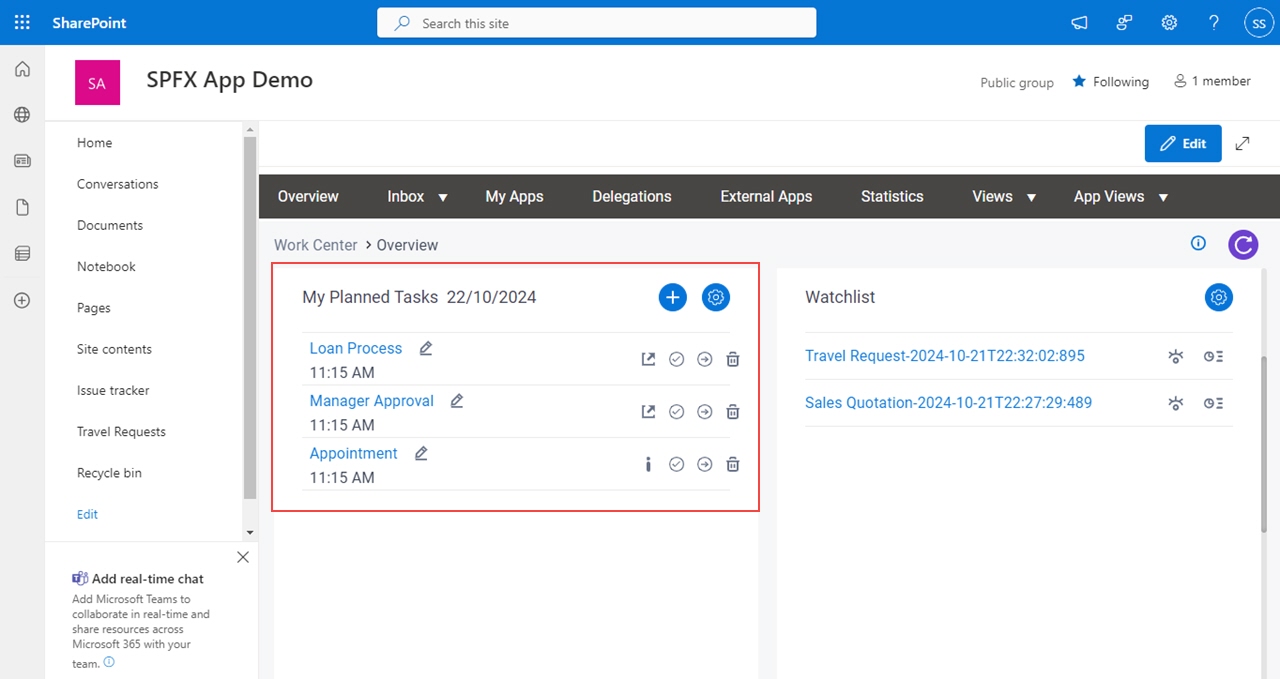
Task: Open the Overview tab in the nav bar
Action: coord(308,196)
